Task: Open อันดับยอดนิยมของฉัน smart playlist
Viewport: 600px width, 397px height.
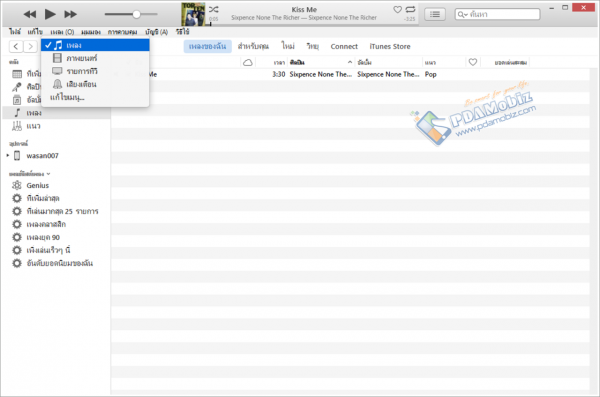Action: 60,263
